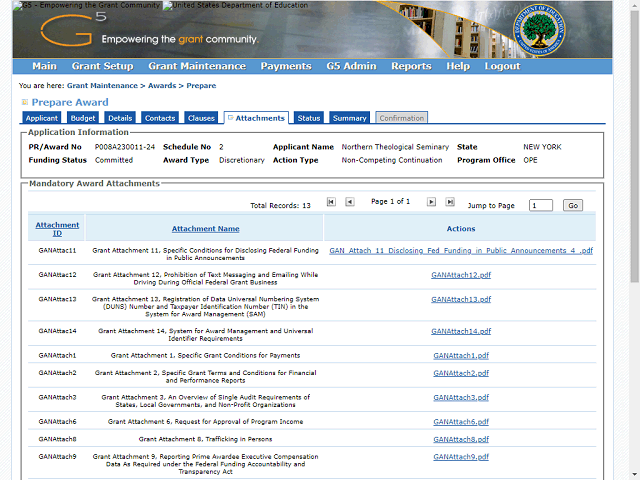Open GANAttach12.pdf link
The image size is (640, 480).
coord(461,274)
